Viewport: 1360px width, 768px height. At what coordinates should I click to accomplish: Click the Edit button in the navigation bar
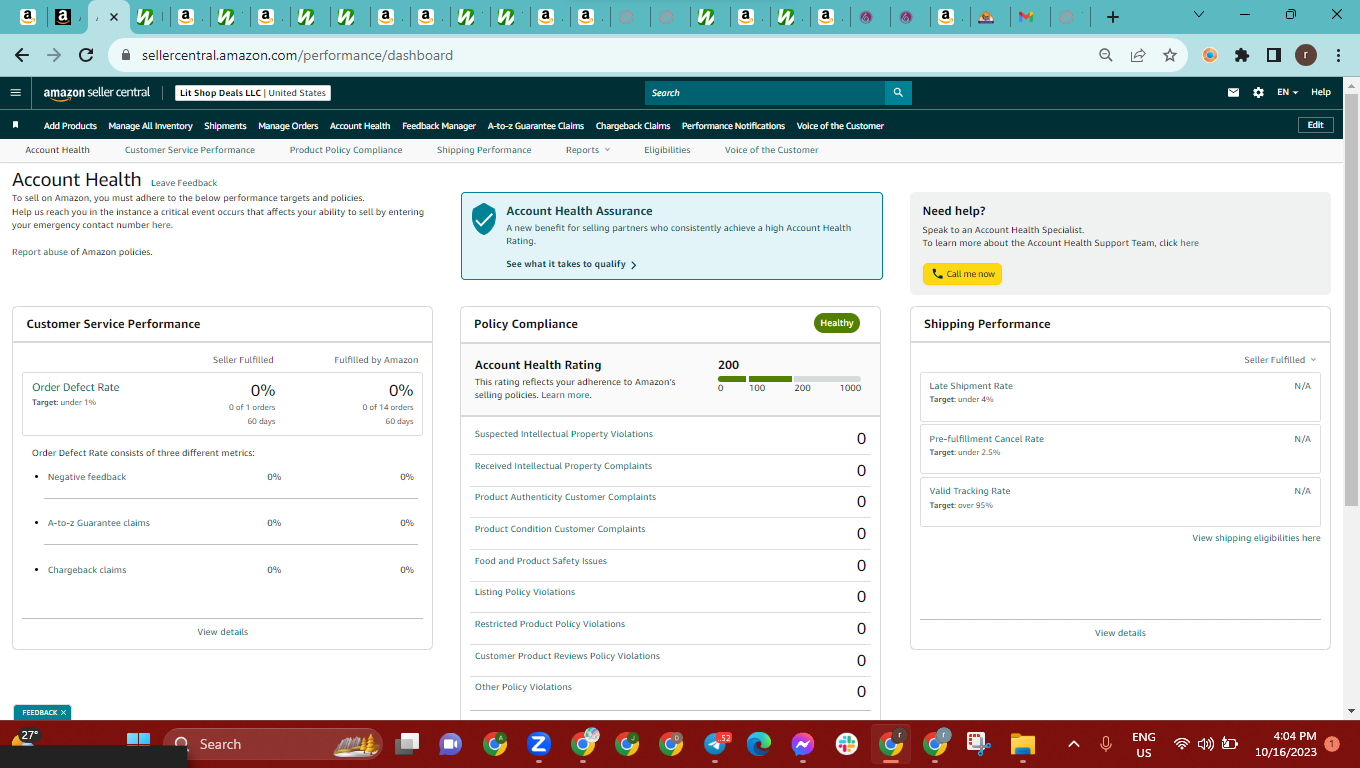click(x=1315, y=125)
